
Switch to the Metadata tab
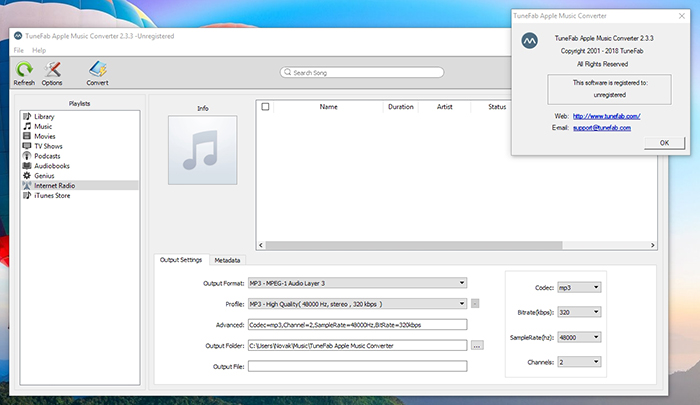pos(227,260)
